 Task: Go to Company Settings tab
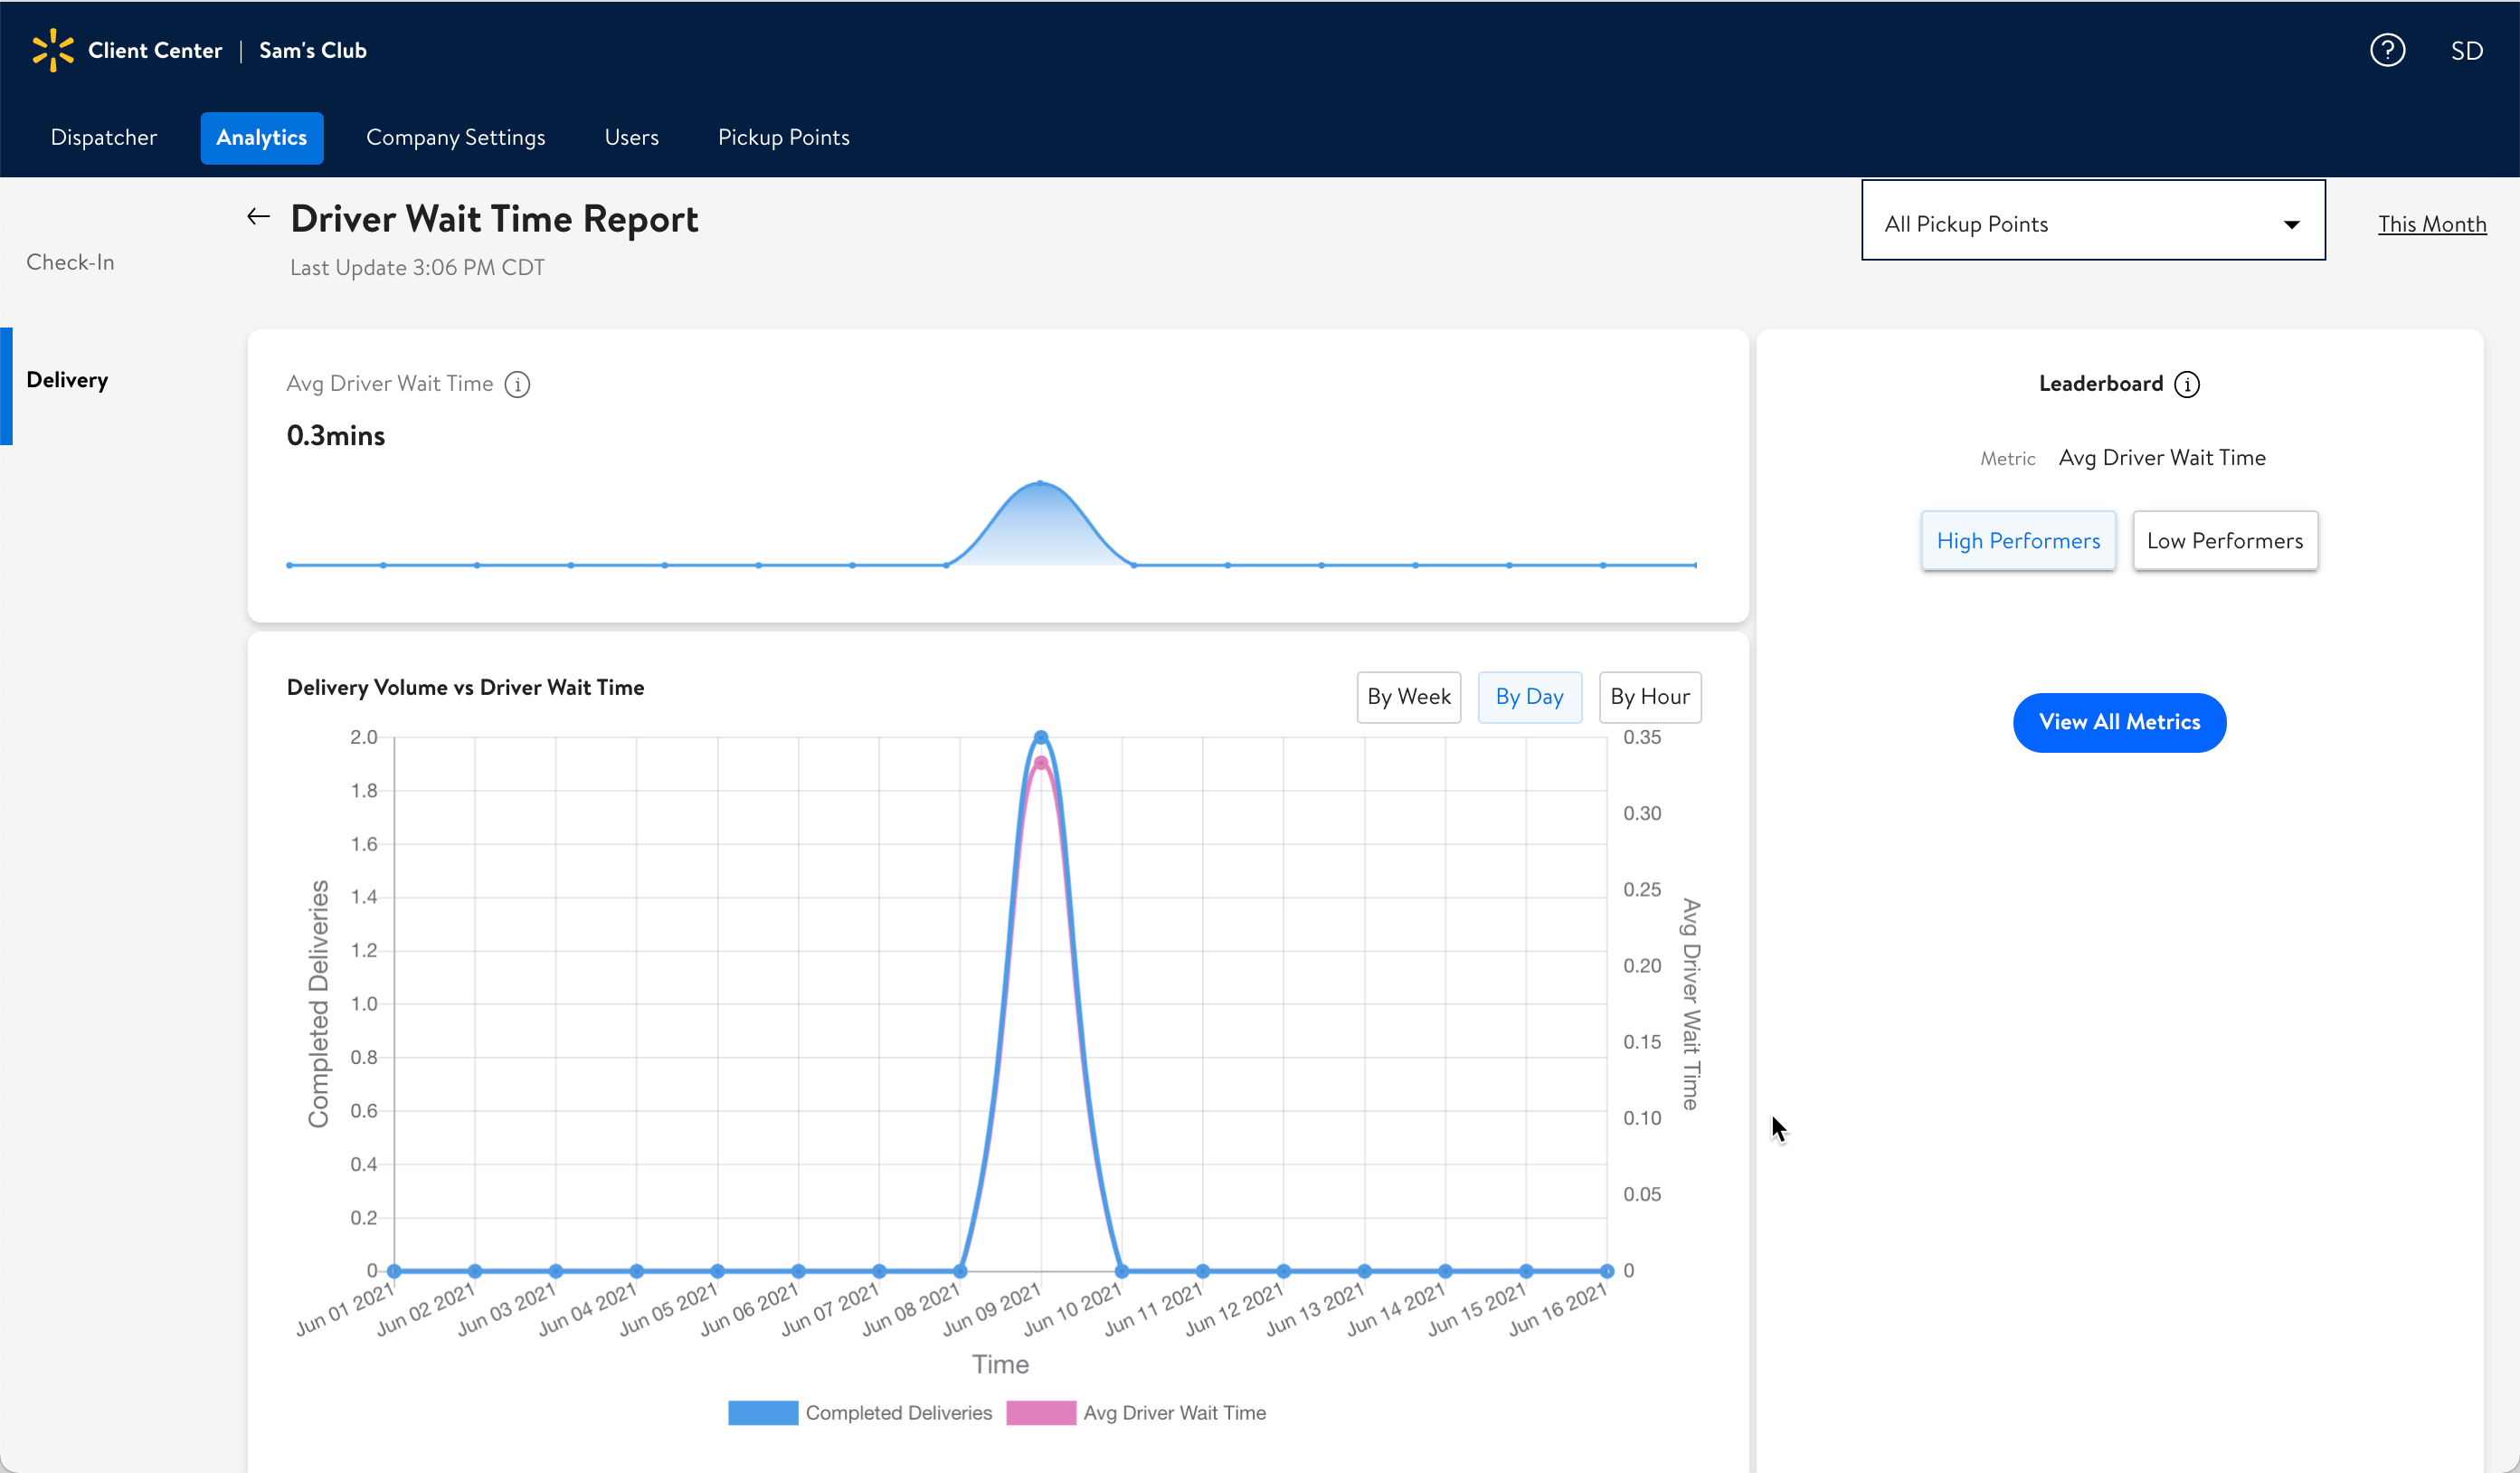(x=455, y=138)
